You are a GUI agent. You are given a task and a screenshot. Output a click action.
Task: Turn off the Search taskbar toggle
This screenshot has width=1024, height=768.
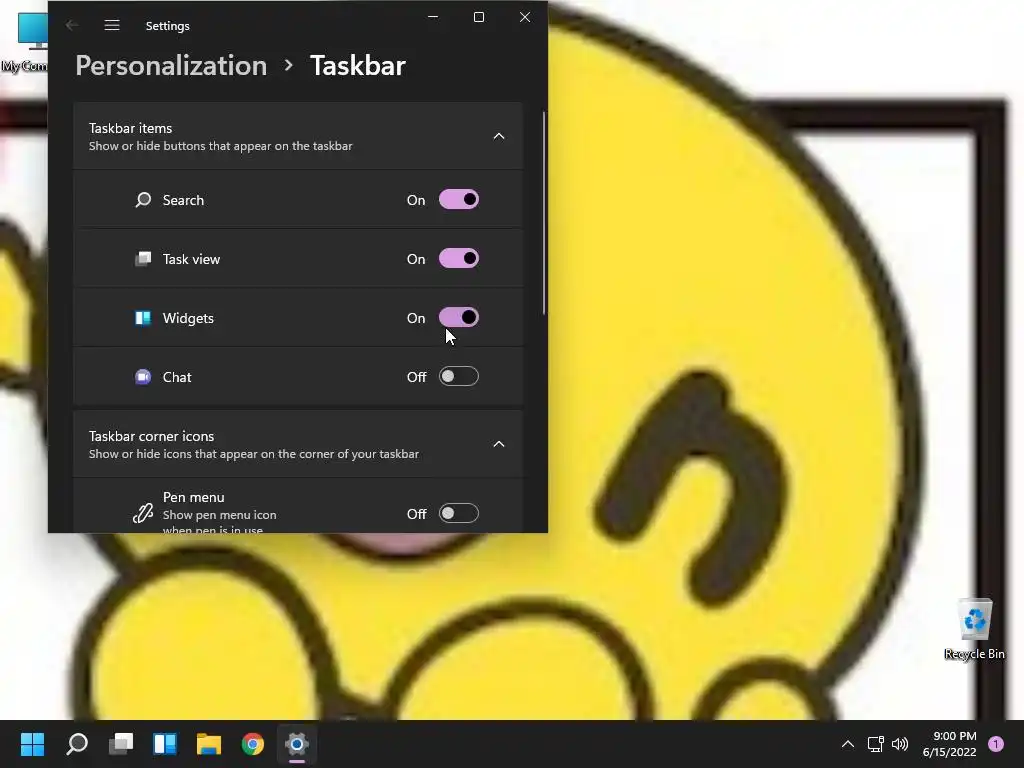458,199
